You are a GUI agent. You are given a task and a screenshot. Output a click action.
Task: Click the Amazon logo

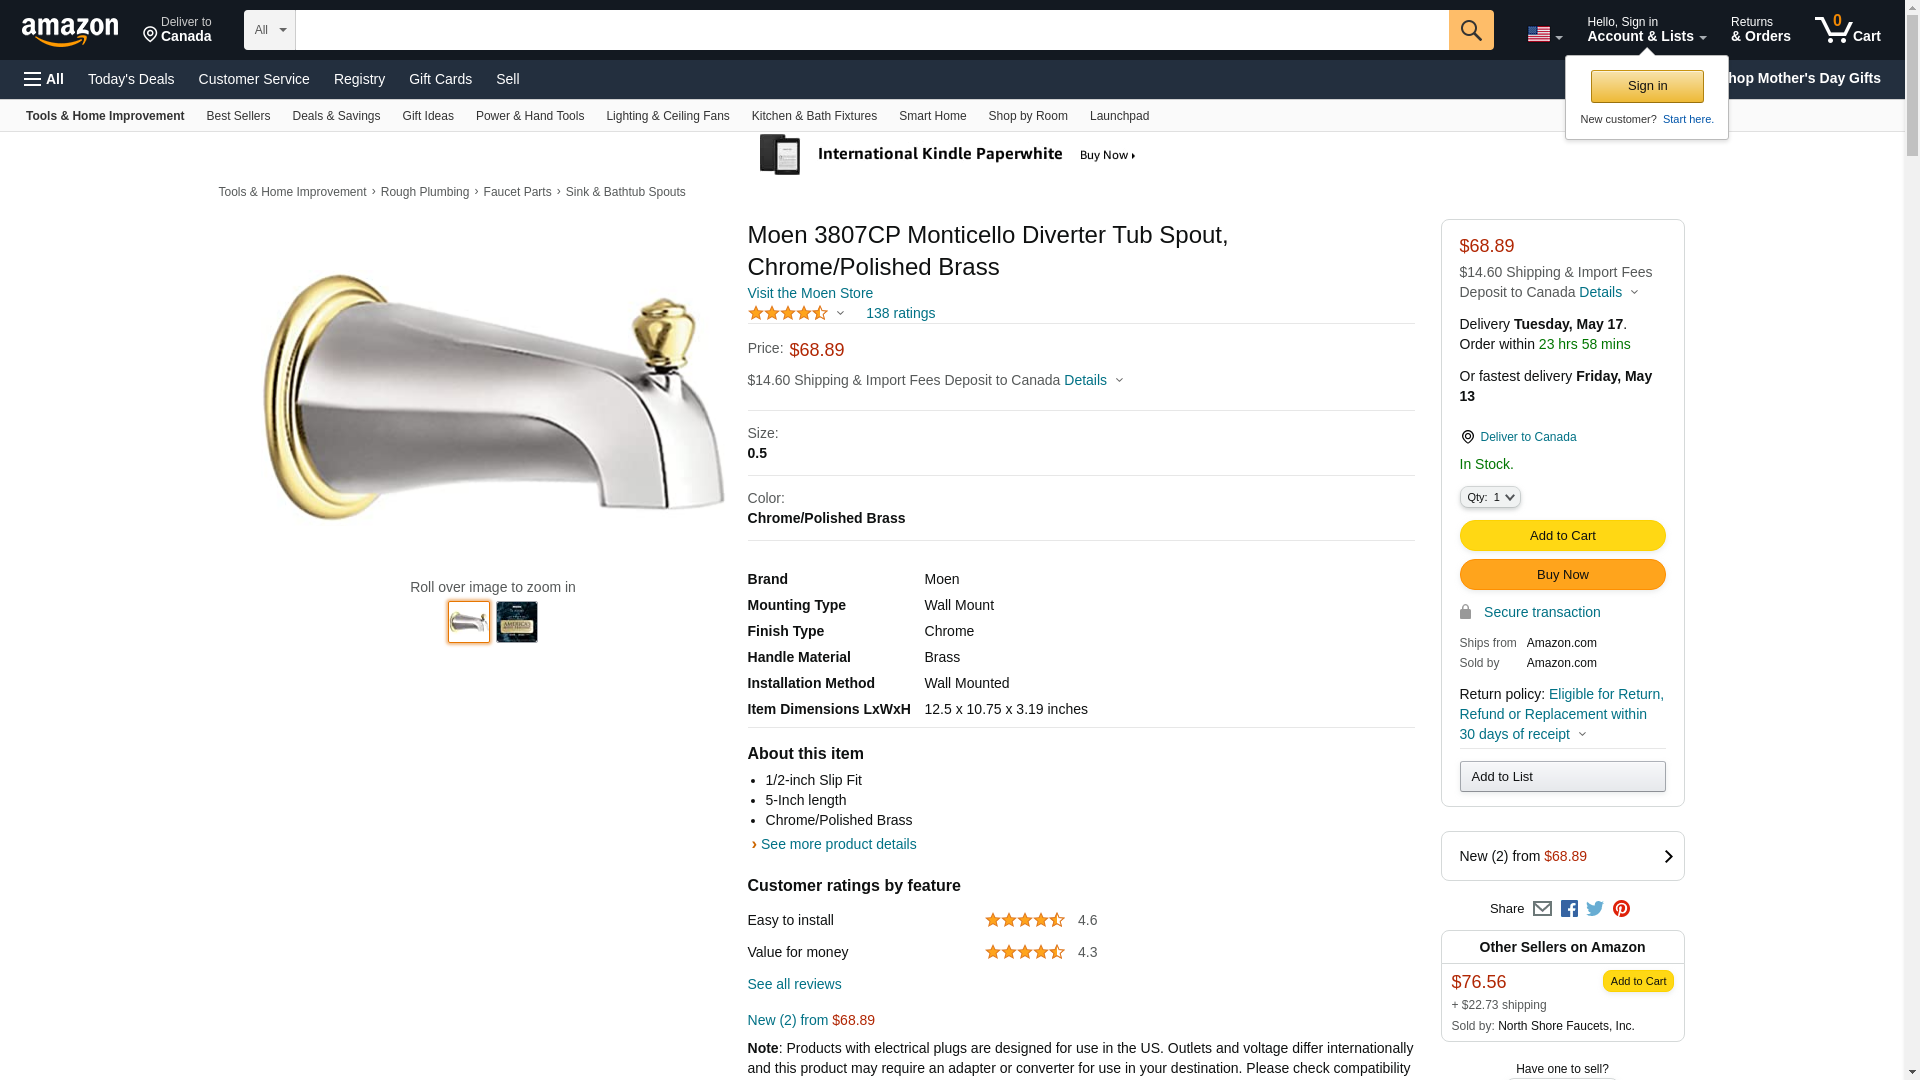tap(70, 31)
